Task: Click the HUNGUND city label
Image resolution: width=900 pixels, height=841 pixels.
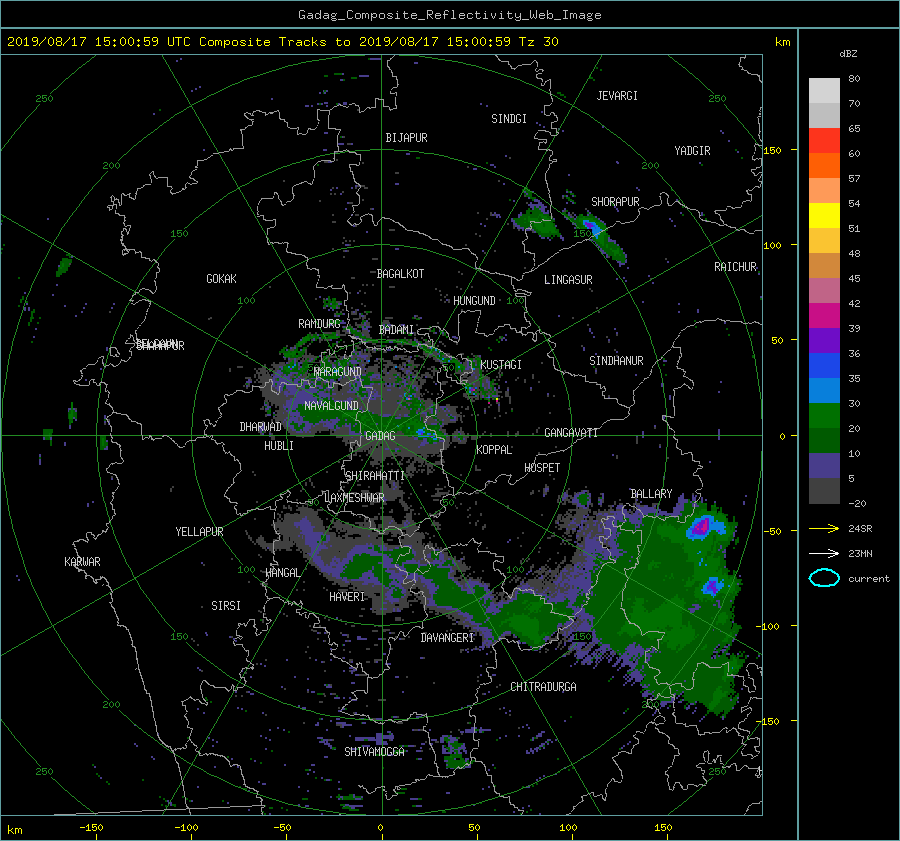Action: pos(474,300)
